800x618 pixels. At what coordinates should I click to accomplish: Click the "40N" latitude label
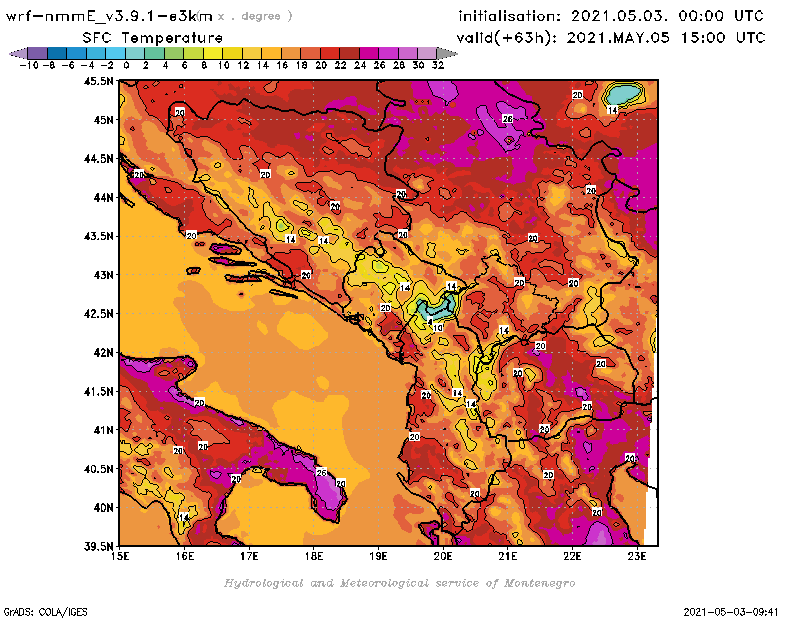[x=104, y=508]
